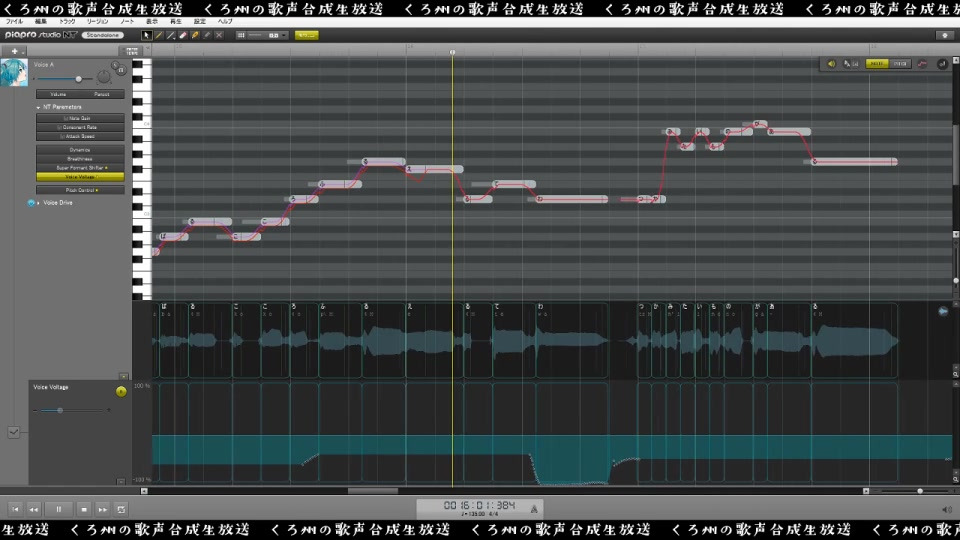
Task: Open the 再生 menu
Action: coord(176,21)
